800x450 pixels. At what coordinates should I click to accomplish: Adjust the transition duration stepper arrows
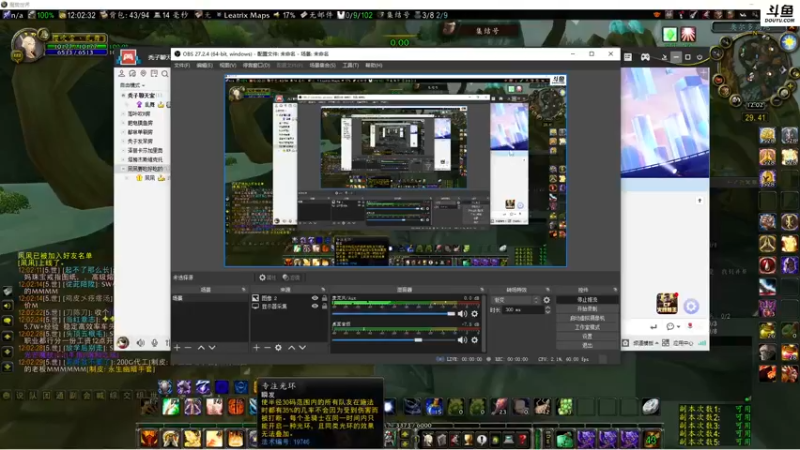(547, 310)
